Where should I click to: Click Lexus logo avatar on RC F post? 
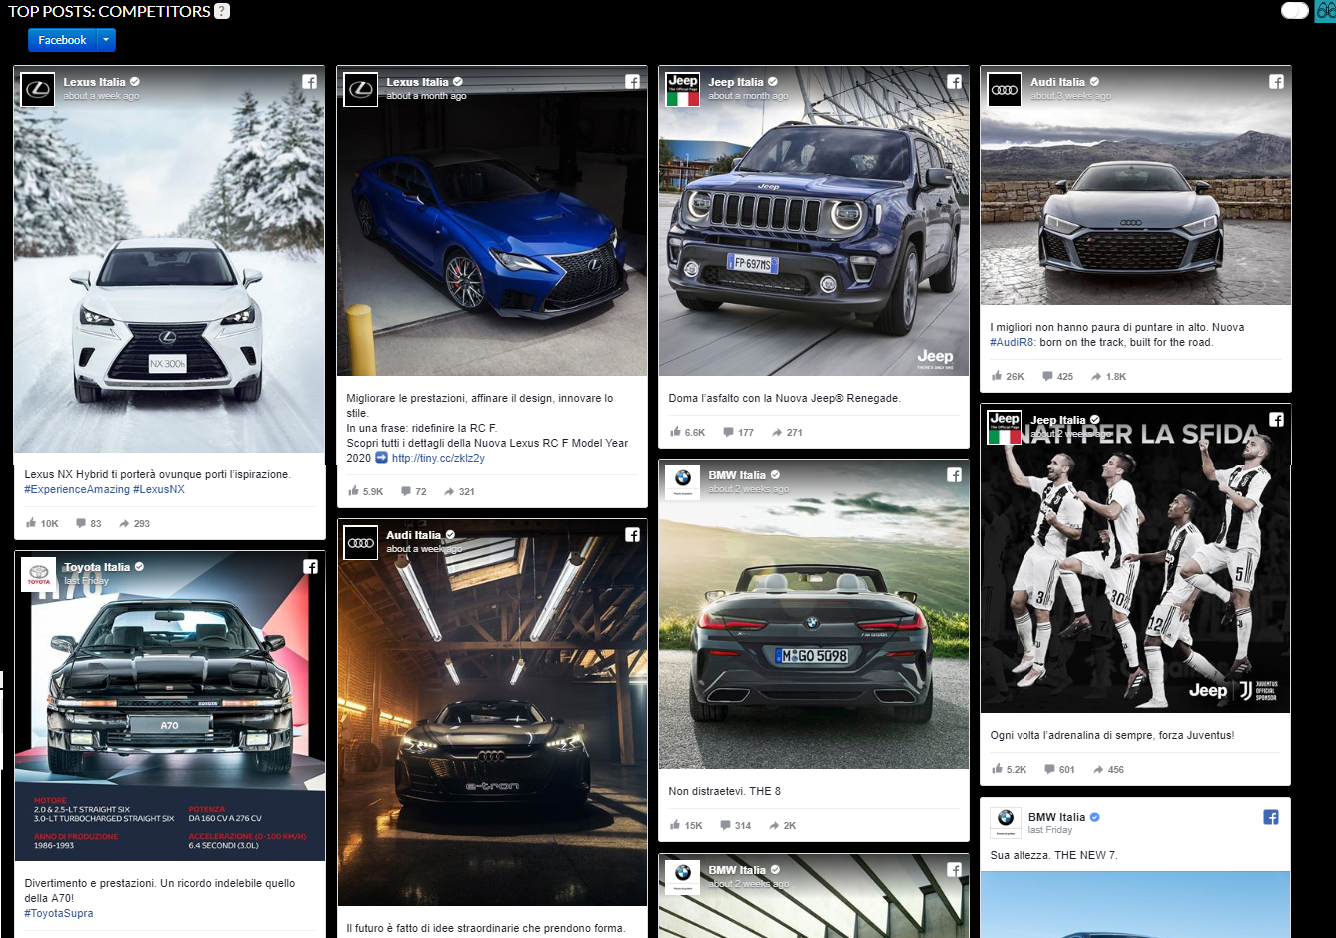(361, 90)
